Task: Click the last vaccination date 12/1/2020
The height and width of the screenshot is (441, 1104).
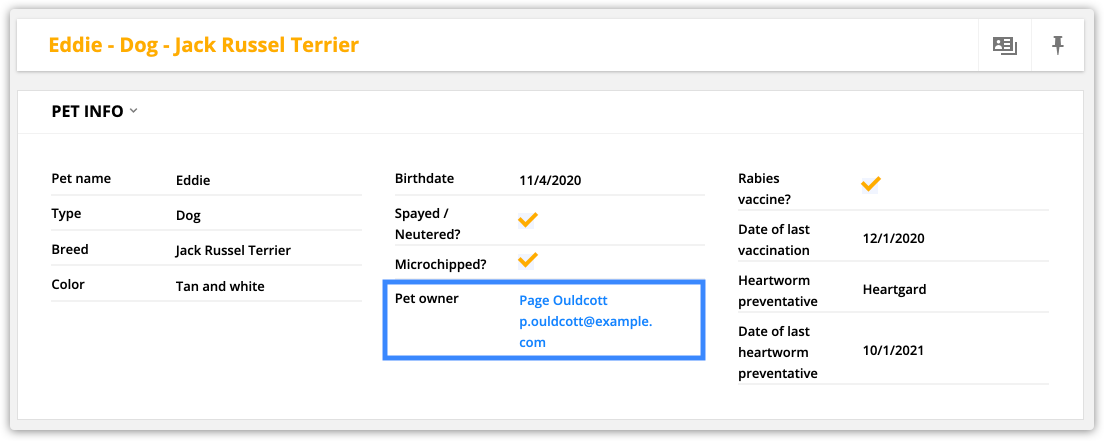Action: [893, 238]
